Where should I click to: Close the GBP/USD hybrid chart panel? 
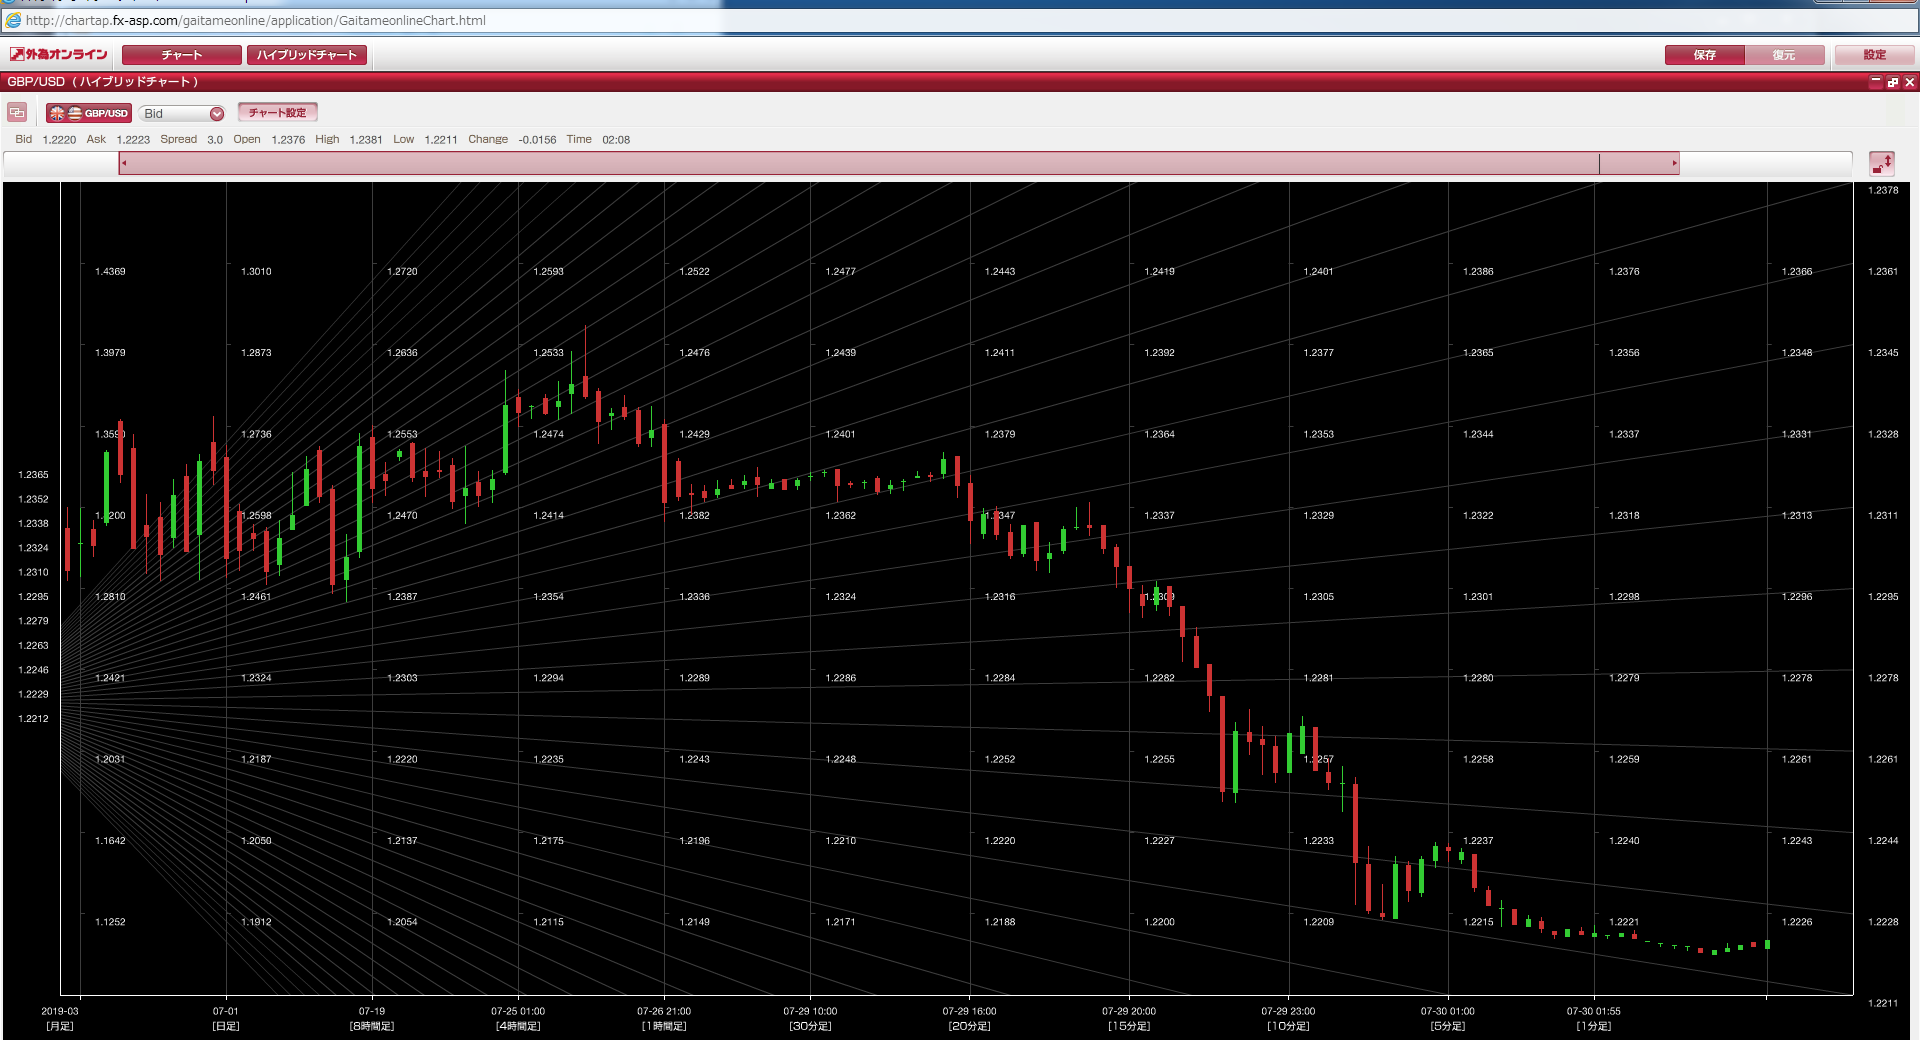click(1909, 82)
